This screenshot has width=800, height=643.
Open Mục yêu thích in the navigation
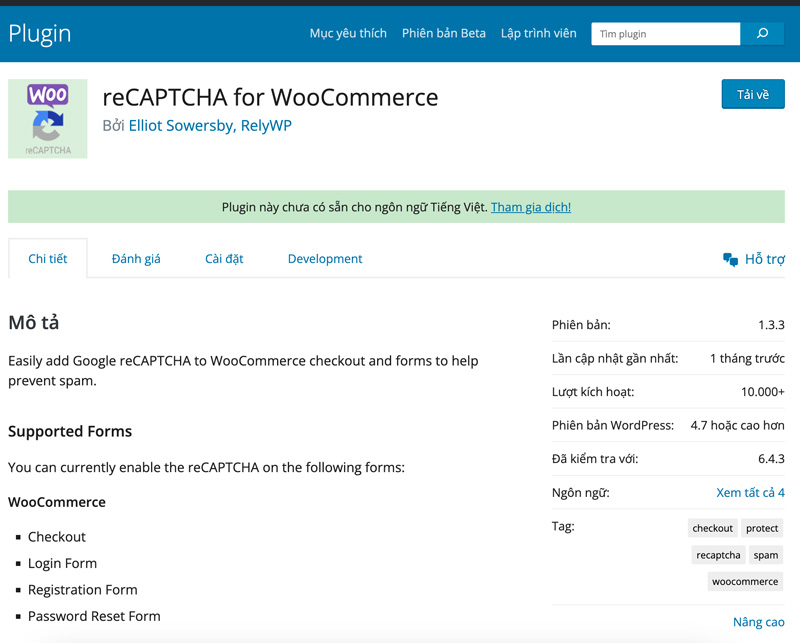click(348, 33)
